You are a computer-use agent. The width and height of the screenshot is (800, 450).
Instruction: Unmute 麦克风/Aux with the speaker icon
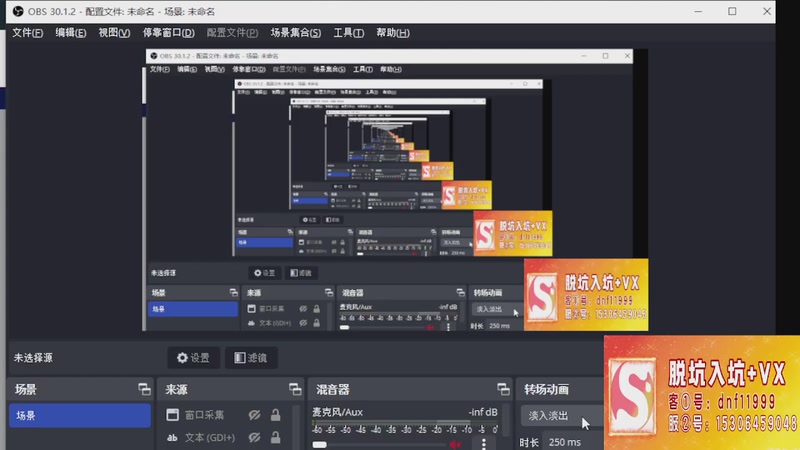tap(455, 444)
